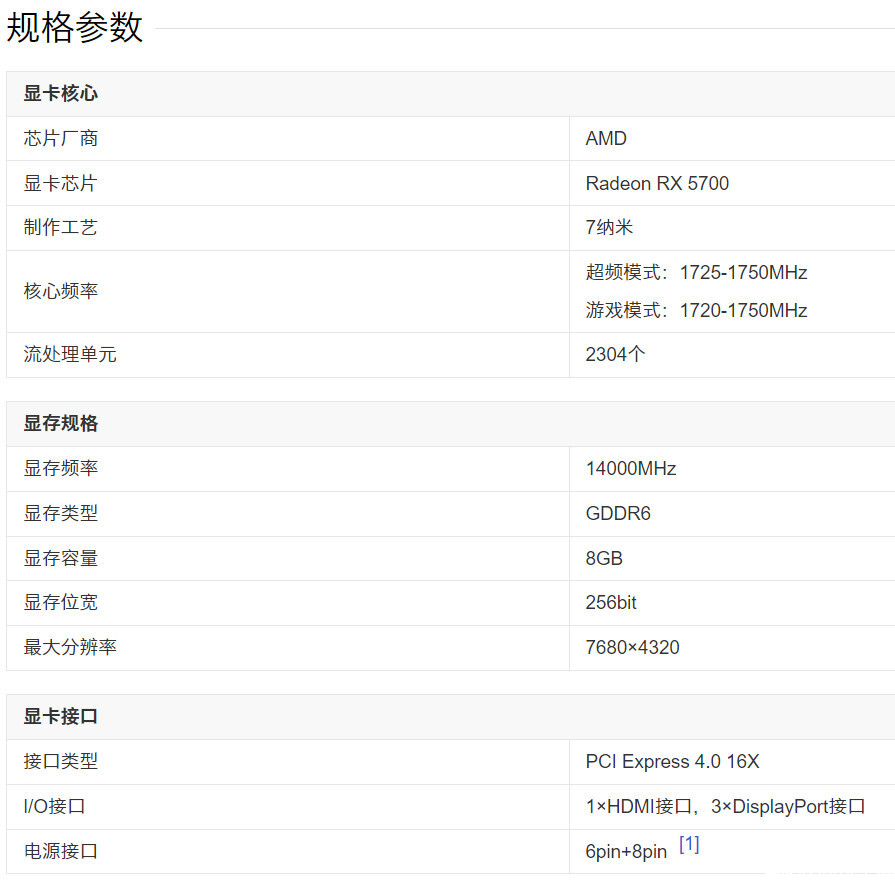
Task: Select the 256bit value
Action: tap(611, 602)
